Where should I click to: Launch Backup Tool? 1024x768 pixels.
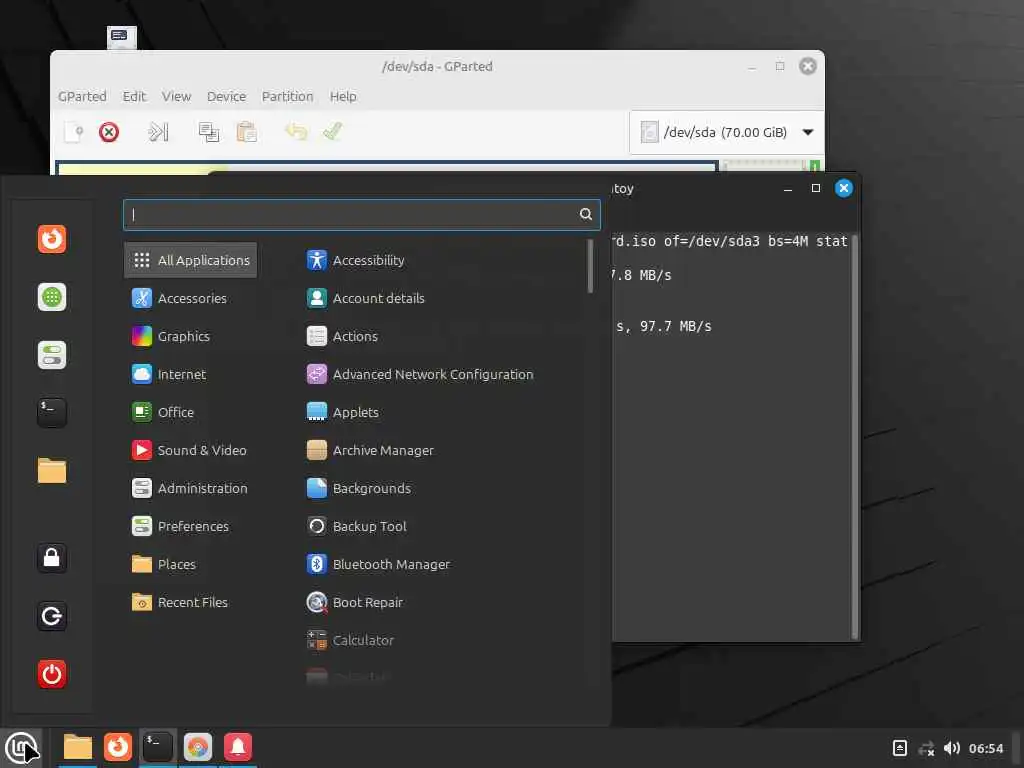click(357, 526)
